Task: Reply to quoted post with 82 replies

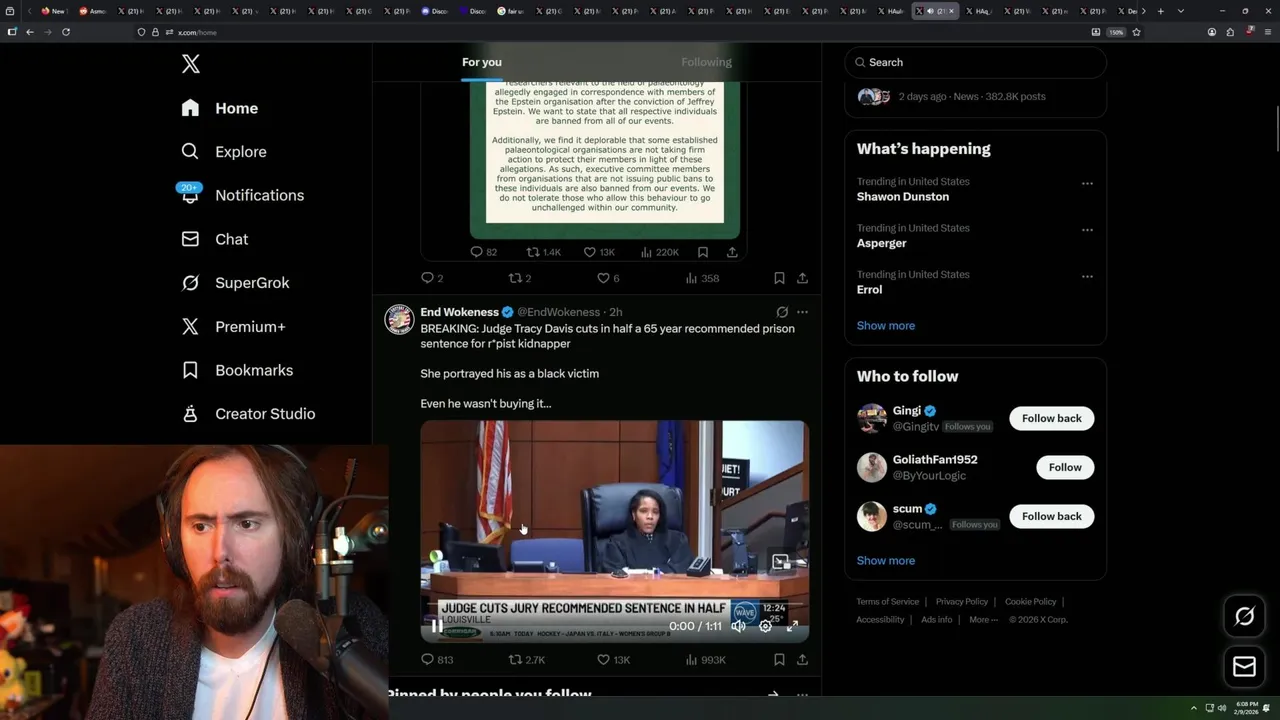Action: point(484,252)
